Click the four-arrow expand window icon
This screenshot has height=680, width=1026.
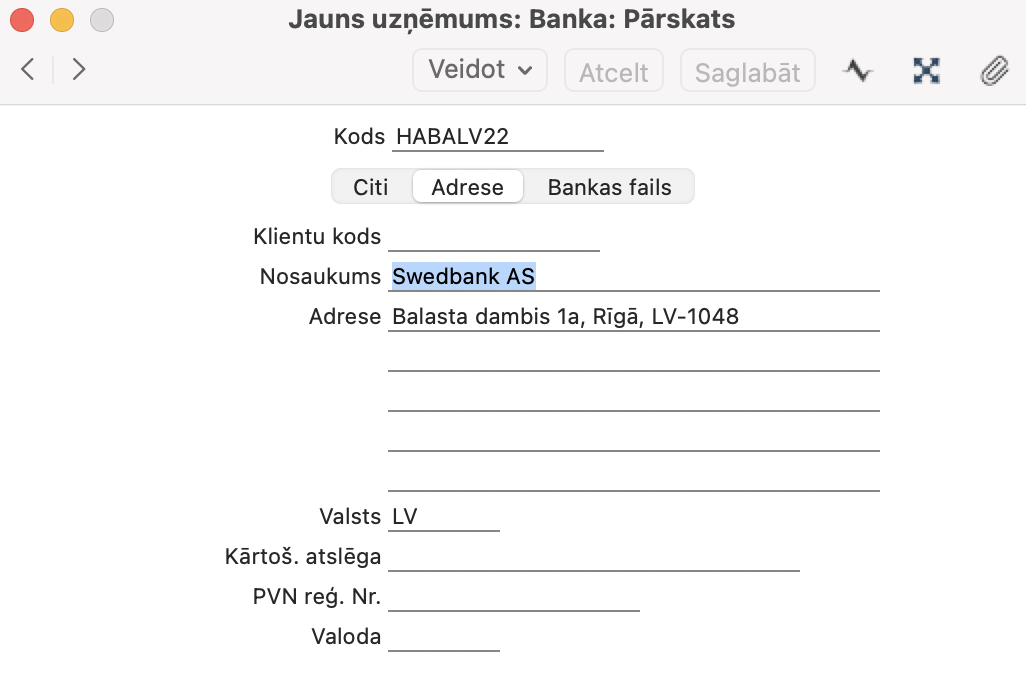927,70
